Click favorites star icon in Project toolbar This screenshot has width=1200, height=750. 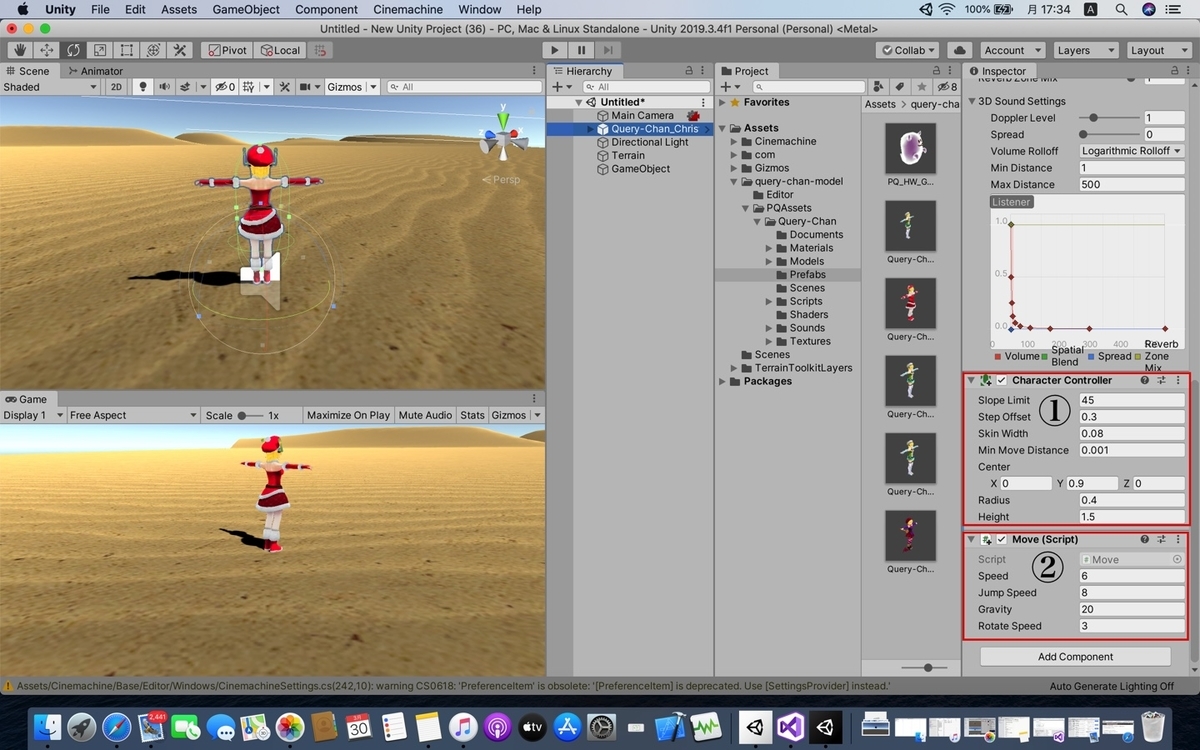922,87
